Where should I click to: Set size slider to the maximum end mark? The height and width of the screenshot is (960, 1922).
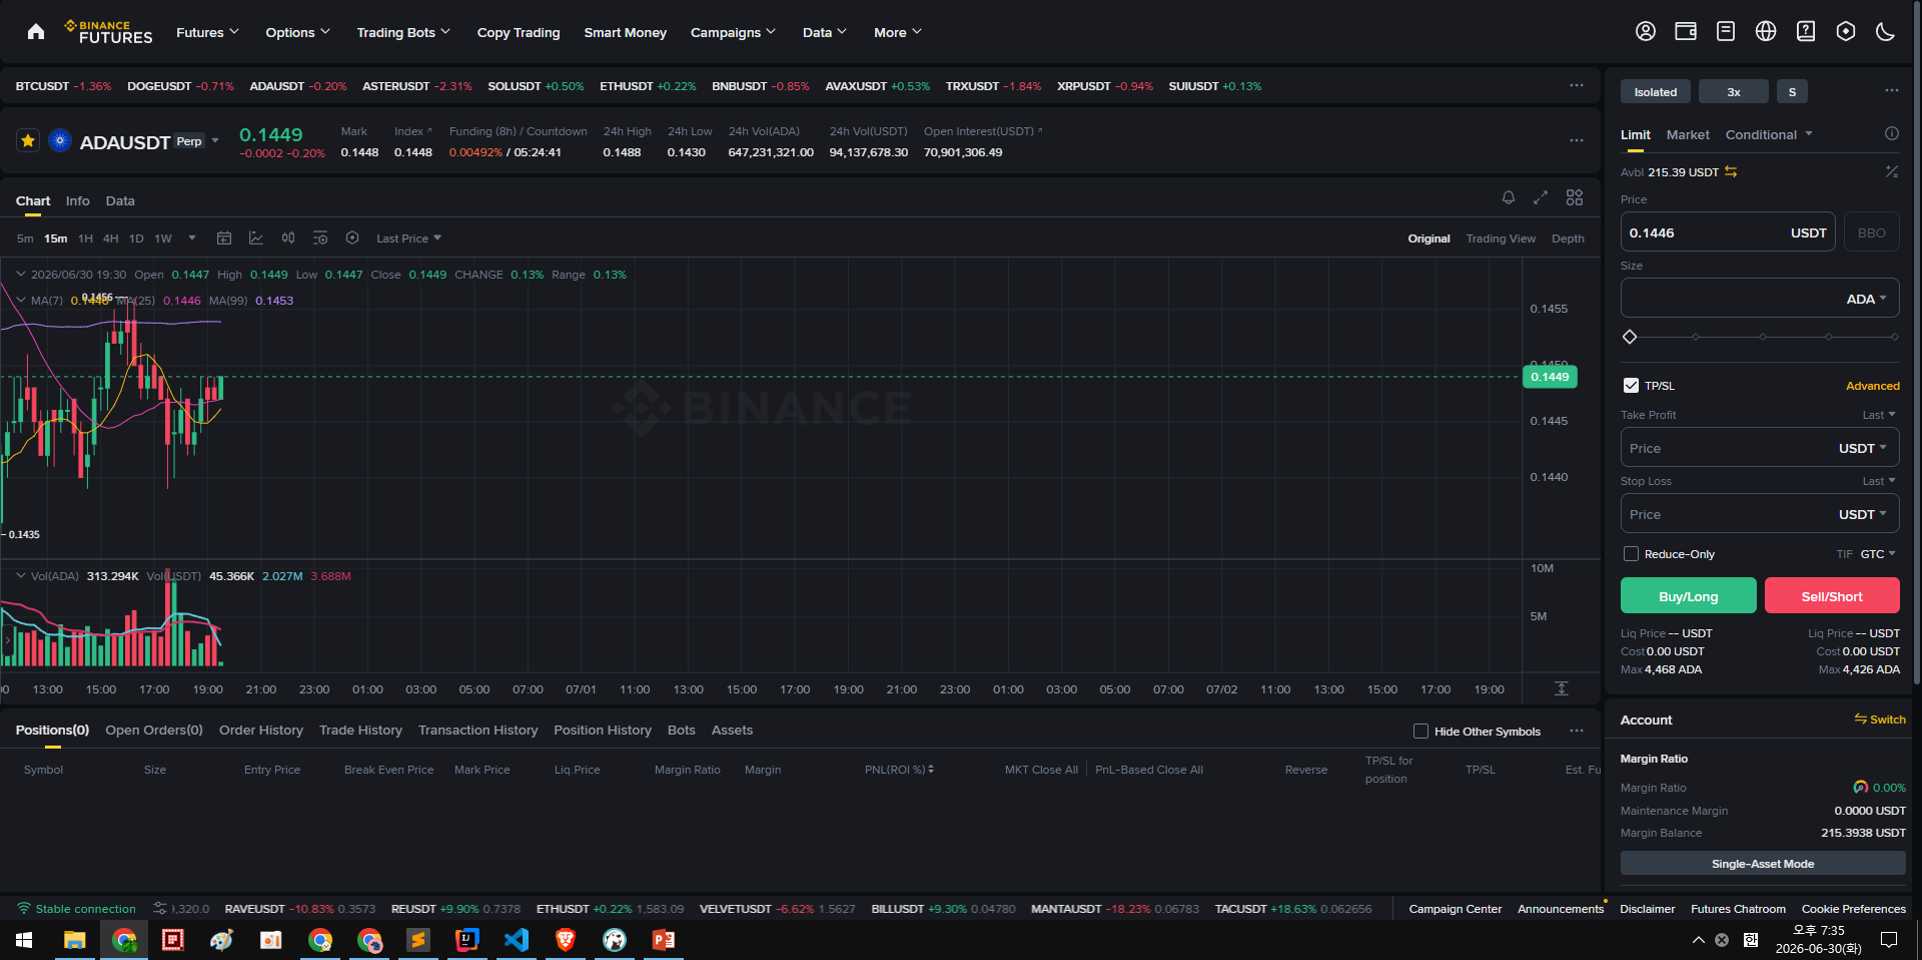tap(1895, 337)
